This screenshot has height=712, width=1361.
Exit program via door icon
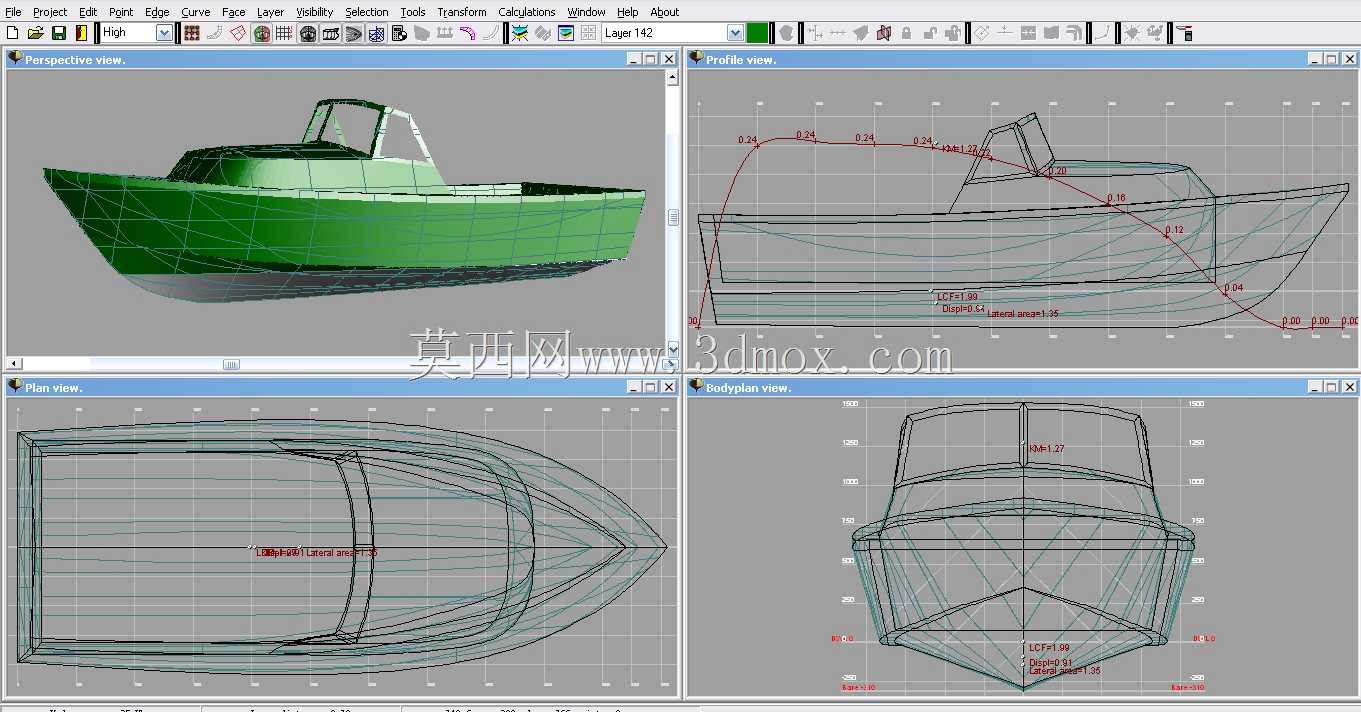(x=81, y=33)
